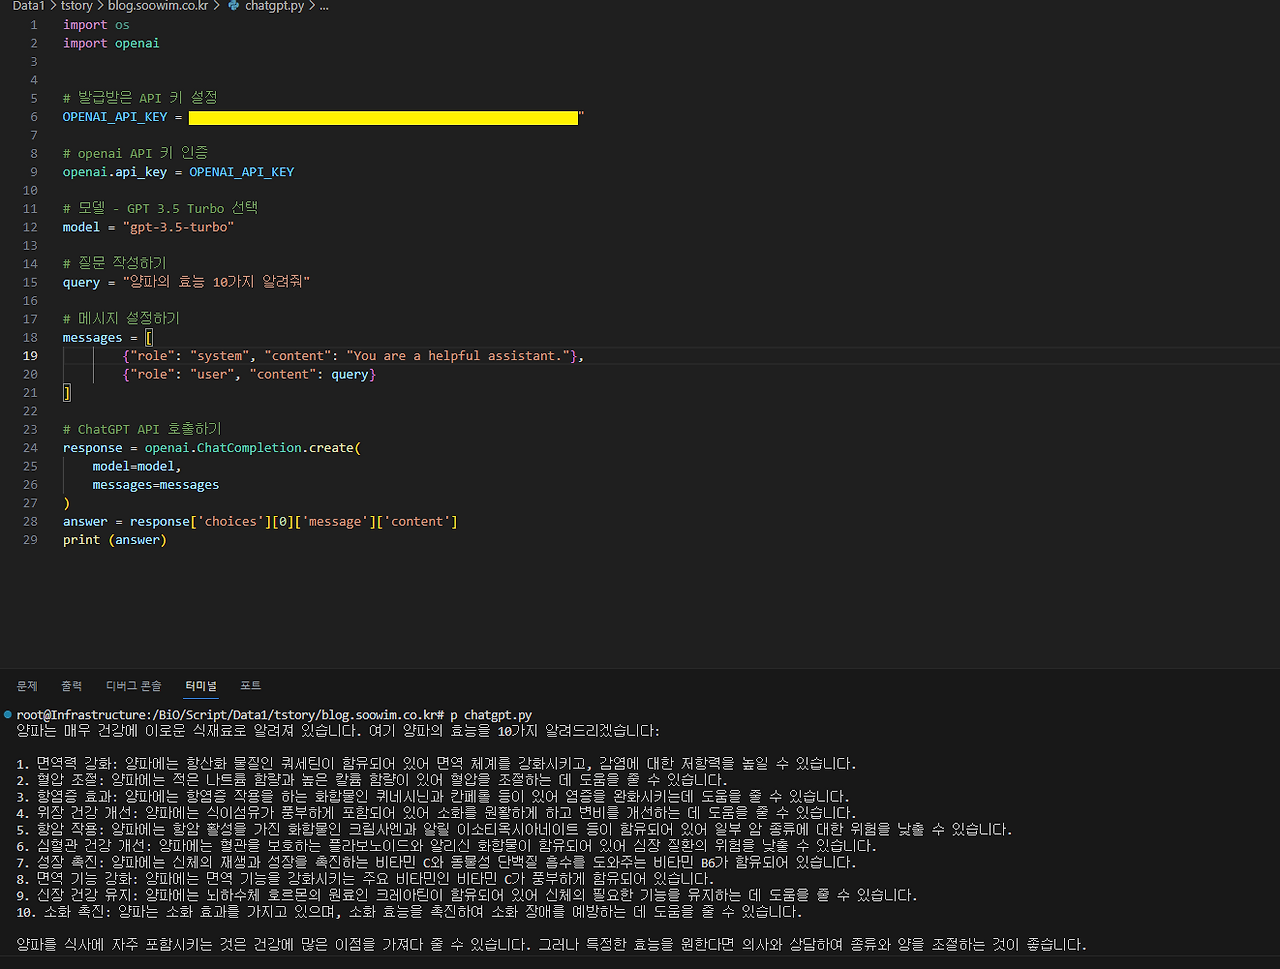Click the Python file icon in the breadcrumb
1280x969 pixels.
click(232, 6)
